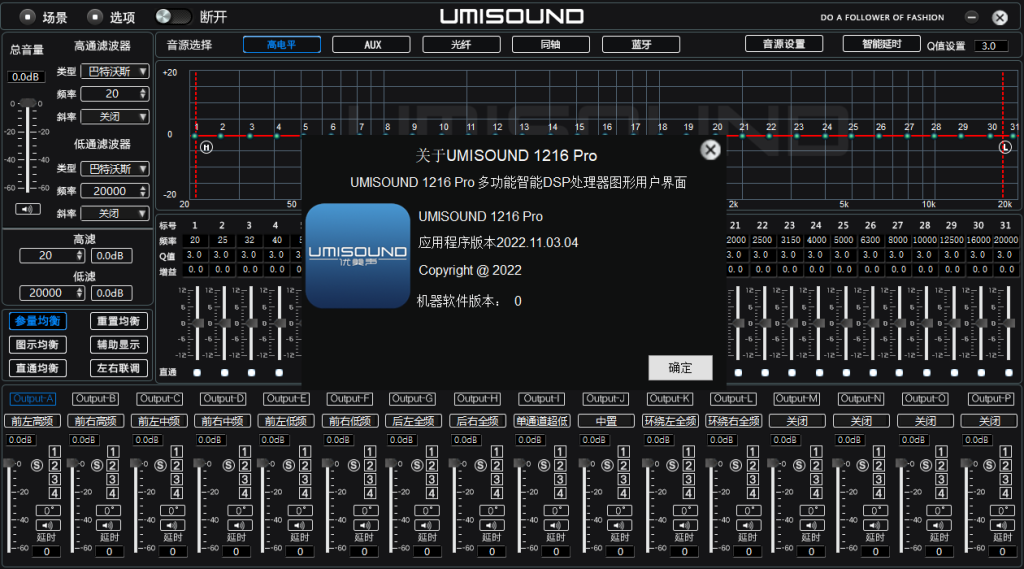Enable 直通 bypass checkbox for band 25
This screenshot has width=1024, height=569.
coord(846,372)
